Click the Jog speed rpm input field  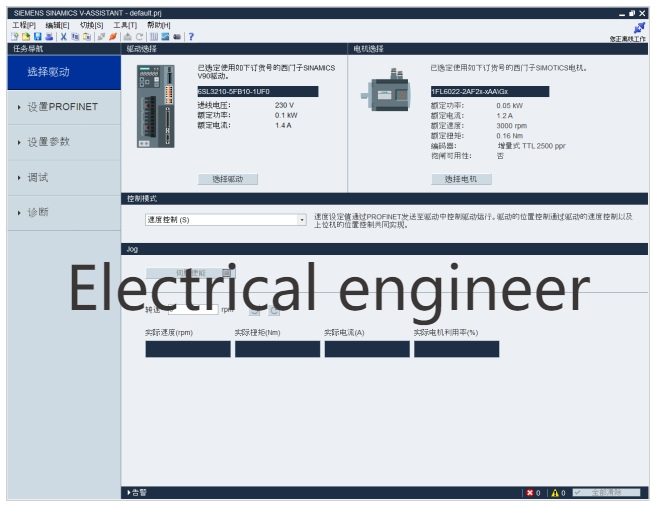coord(193,310)
